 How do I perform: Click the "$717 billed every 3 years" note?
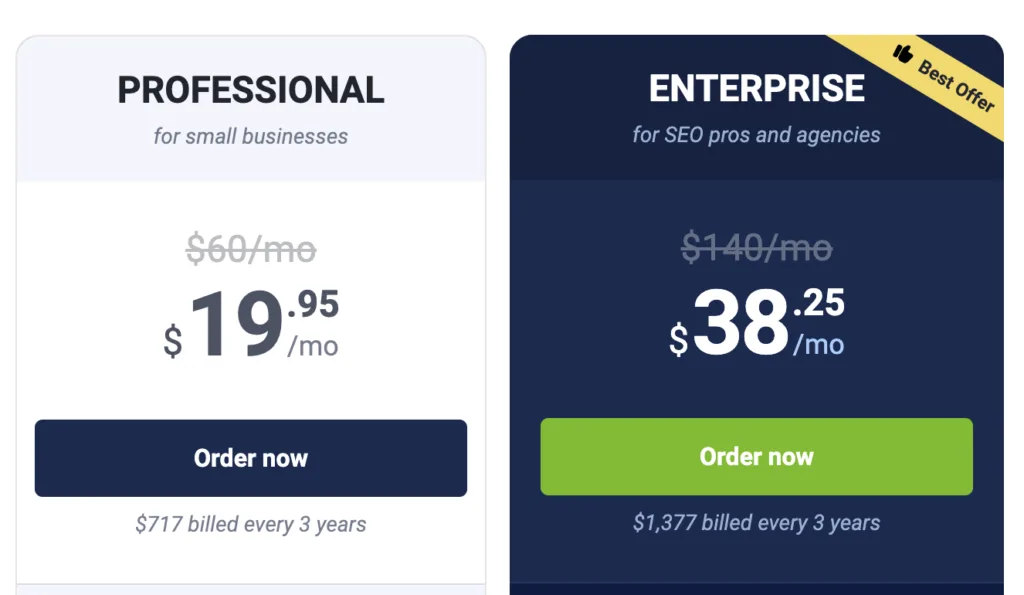point(251,524)
